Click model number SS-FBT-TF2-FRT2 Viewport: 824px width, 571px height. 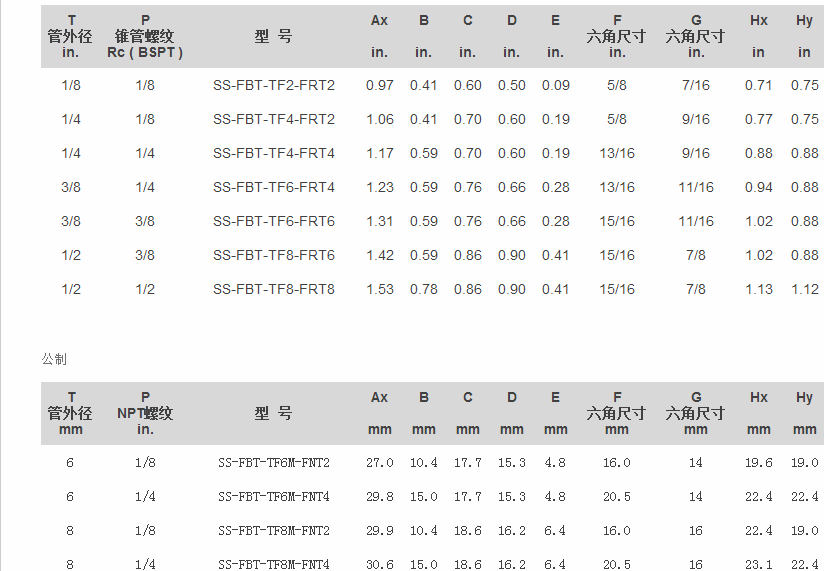(x=273, y=85)
